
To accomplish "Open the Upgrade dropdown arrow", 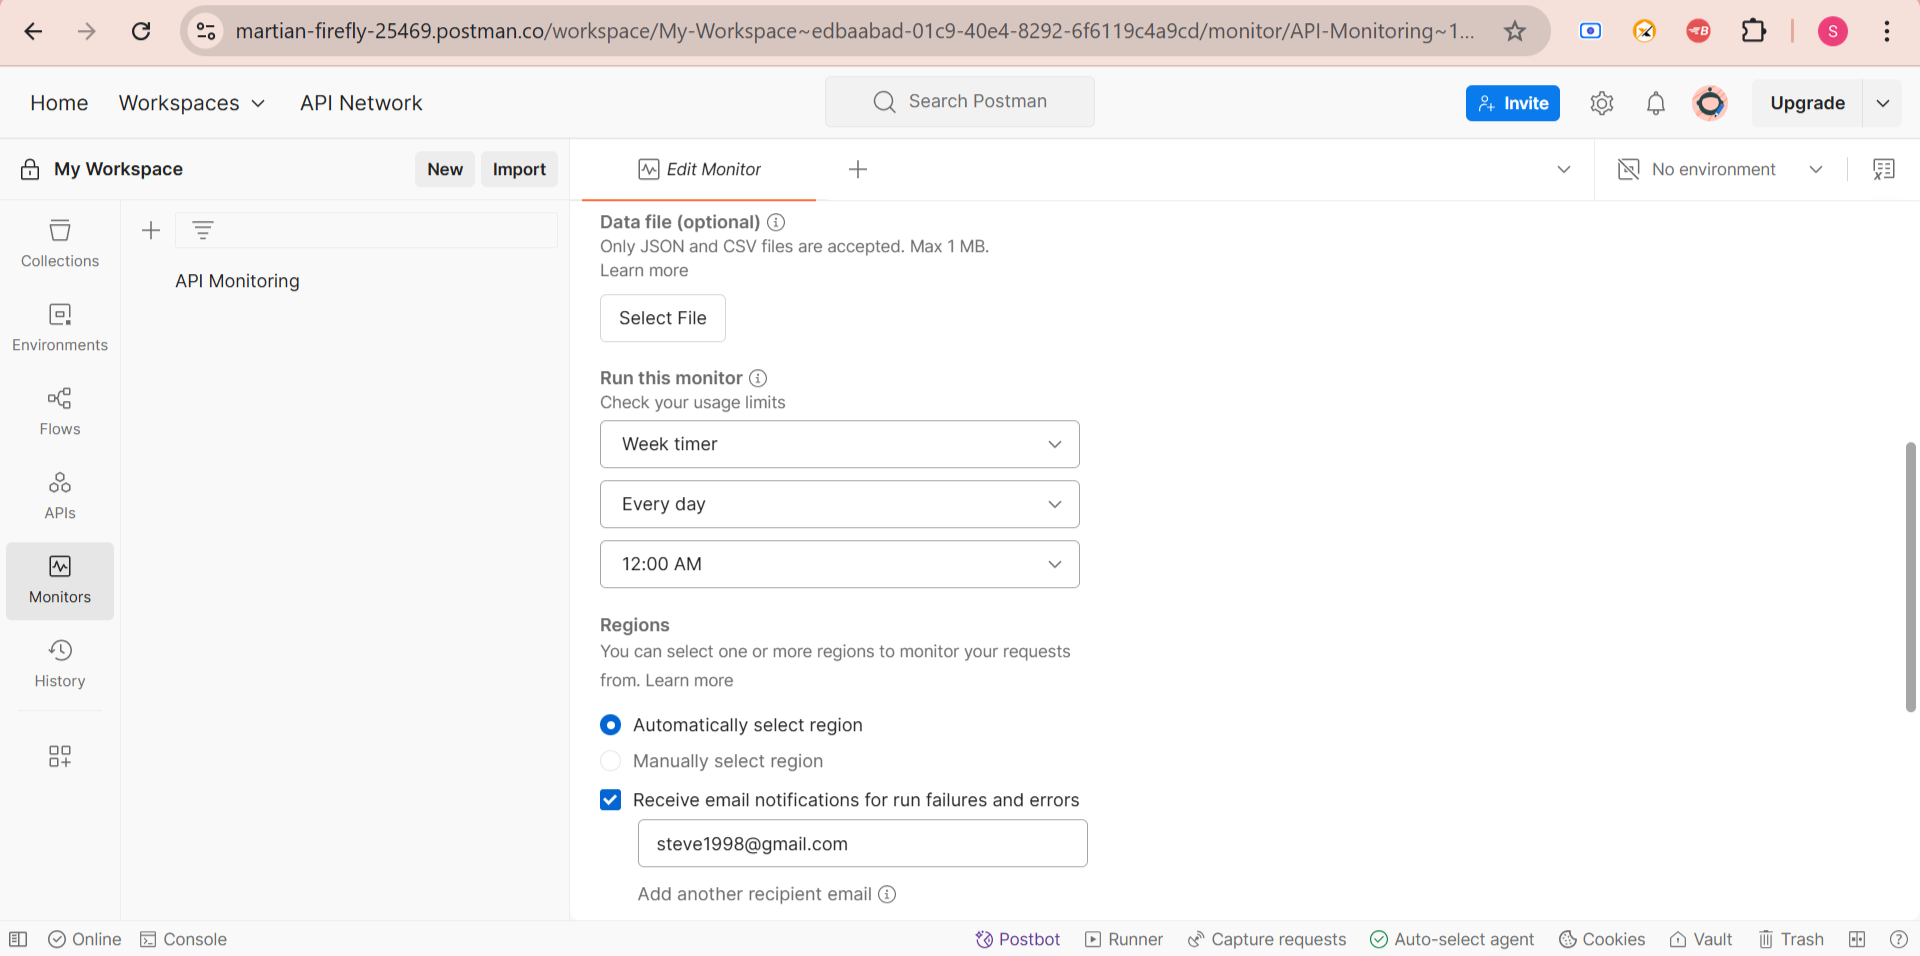I will 1883,103.
